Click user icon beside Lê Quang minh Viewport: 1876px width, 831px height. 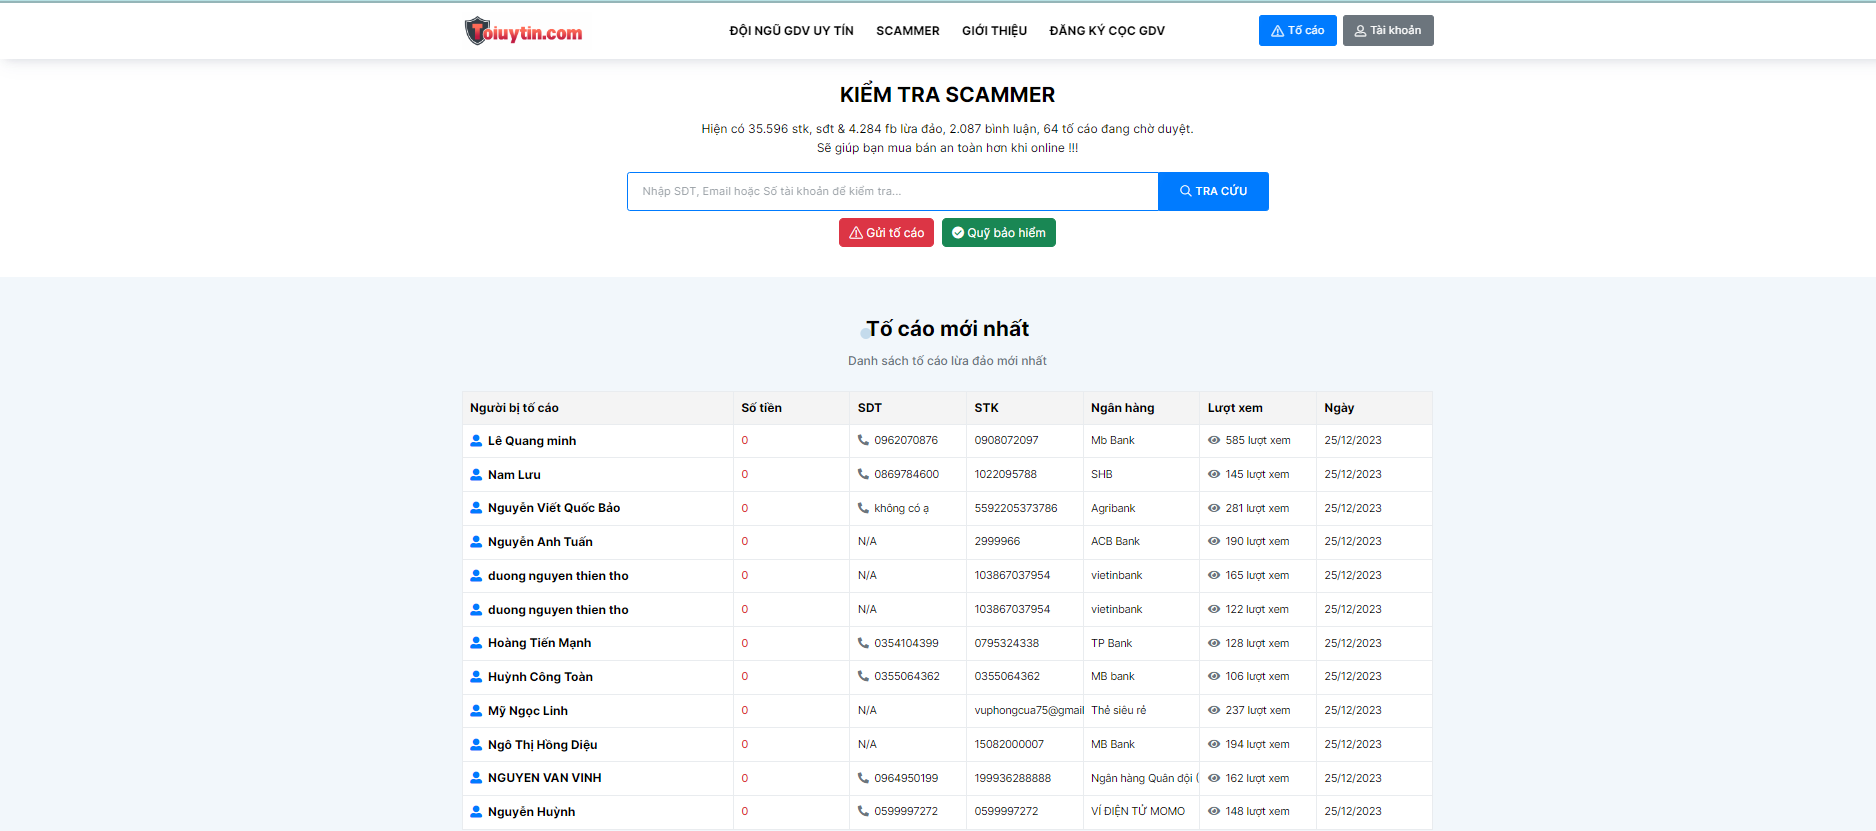point(476,441)
